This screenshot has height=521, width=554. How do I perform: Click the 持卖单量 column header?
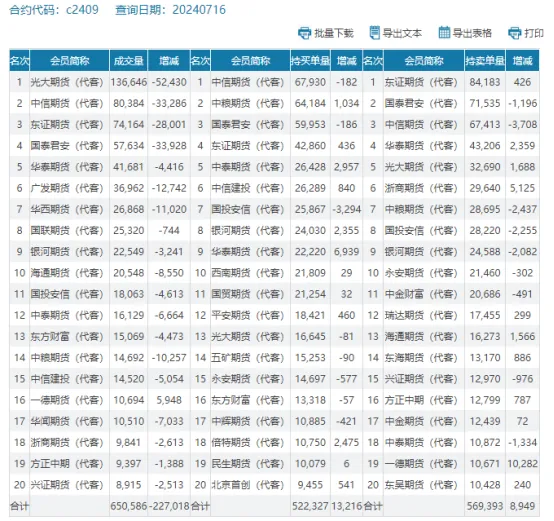485,61
